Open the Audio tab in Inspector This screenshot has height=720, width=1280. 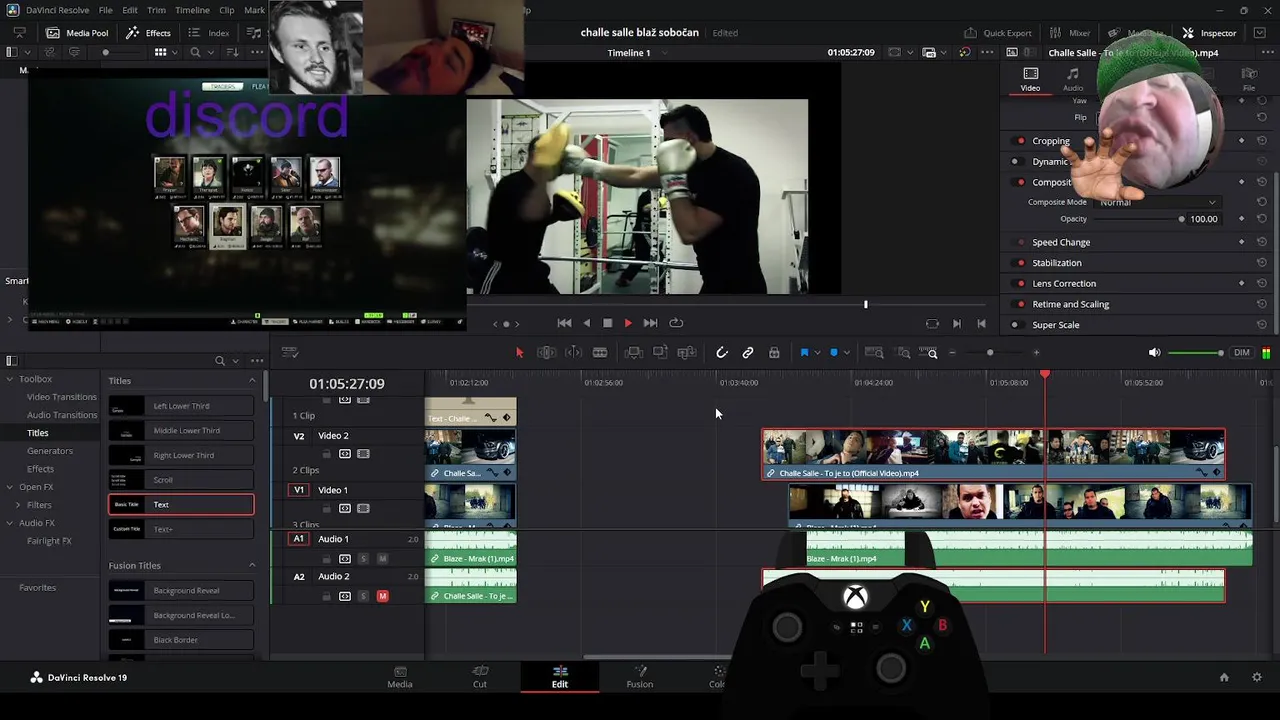[1072, 80]
